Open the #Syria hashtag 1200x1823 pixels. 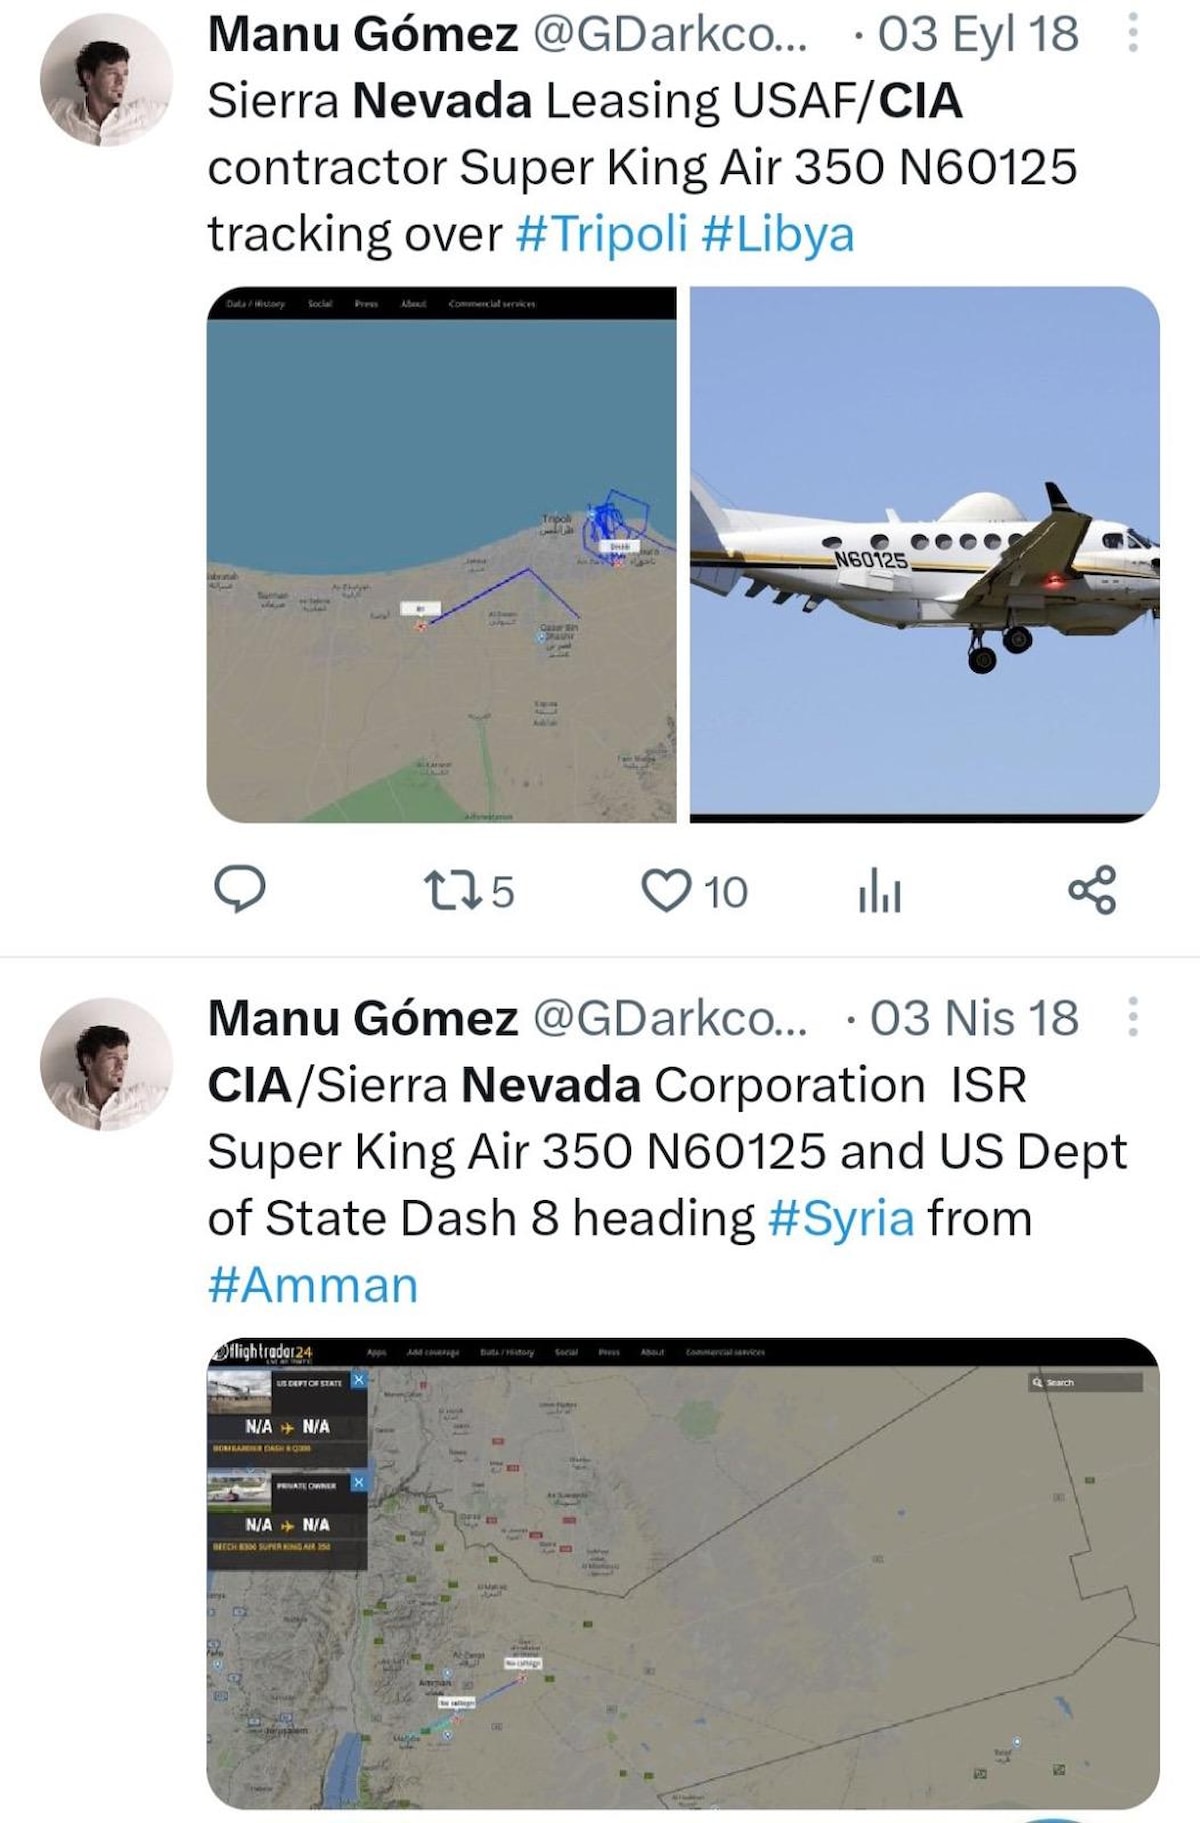(x=841, y=1218)
